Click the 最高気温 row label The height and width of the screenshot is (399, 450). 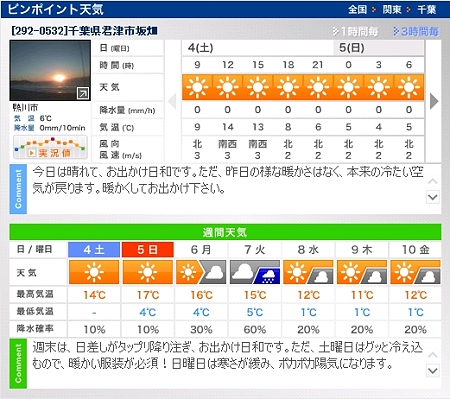(x=35, y=294)
